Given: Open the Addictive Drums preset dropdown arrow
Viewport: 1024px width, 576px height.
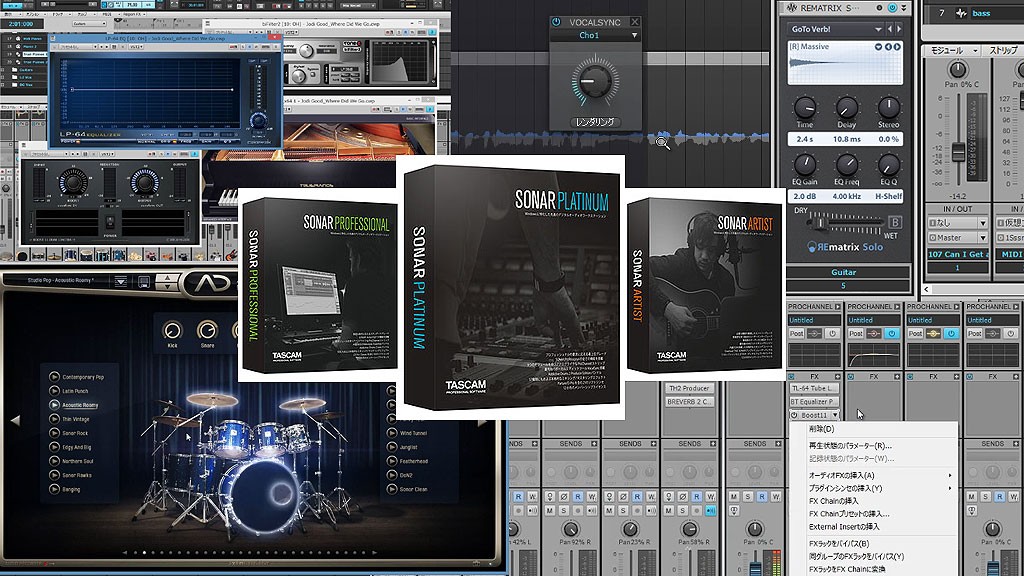Looking at the screenshot, I should [x=121, y=282].
